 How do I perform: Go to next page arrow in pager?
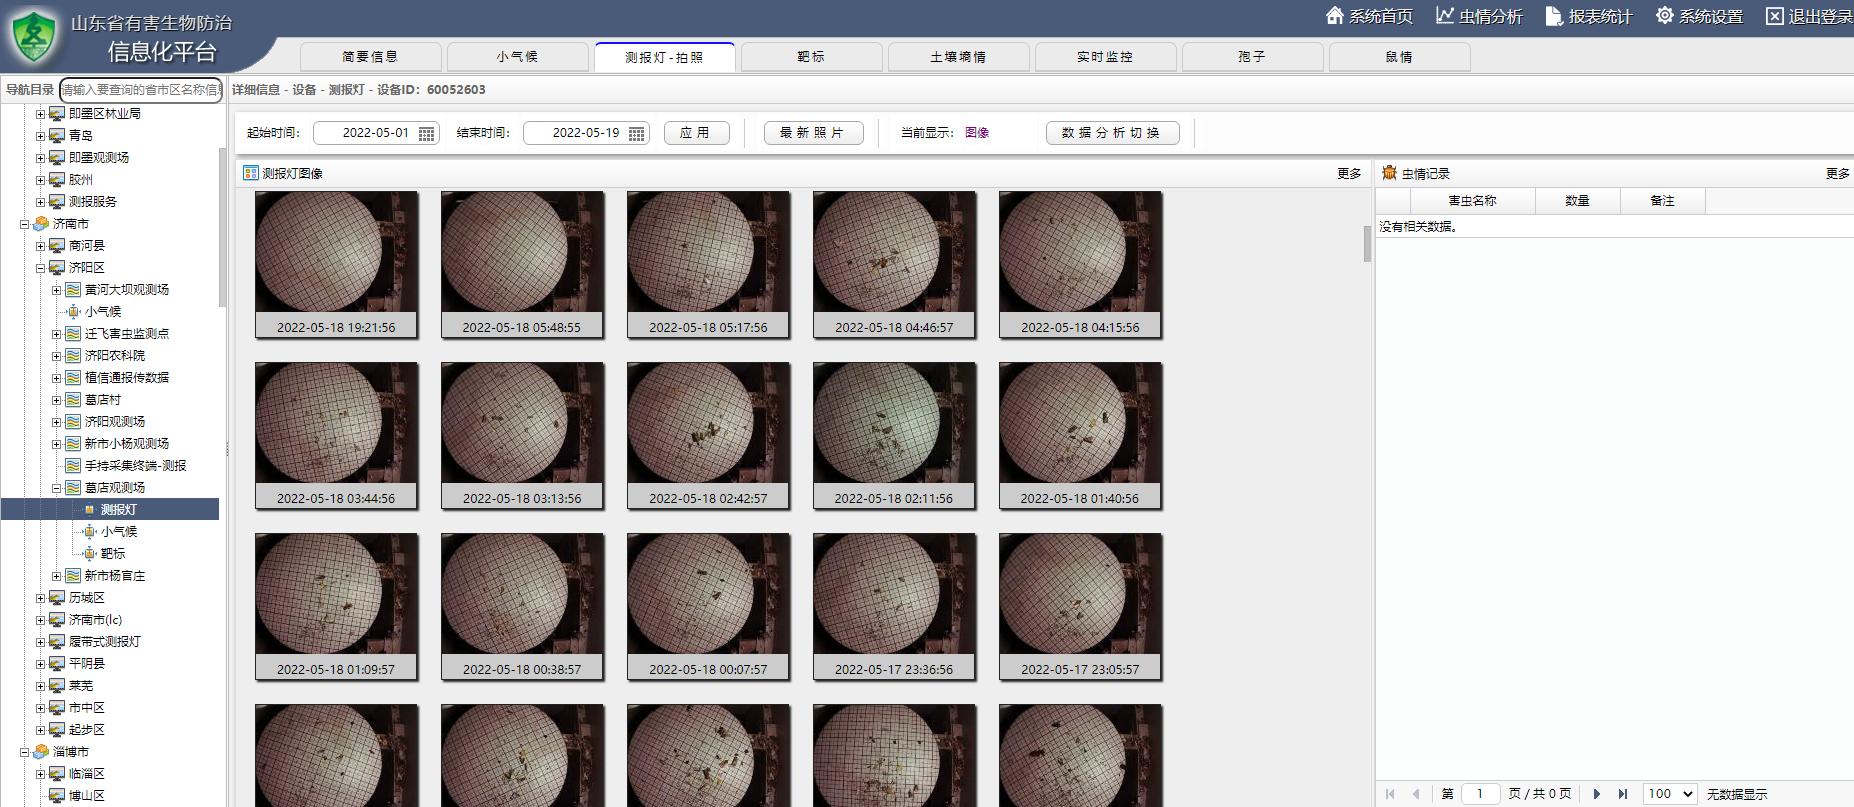[x=1596, y=794]
